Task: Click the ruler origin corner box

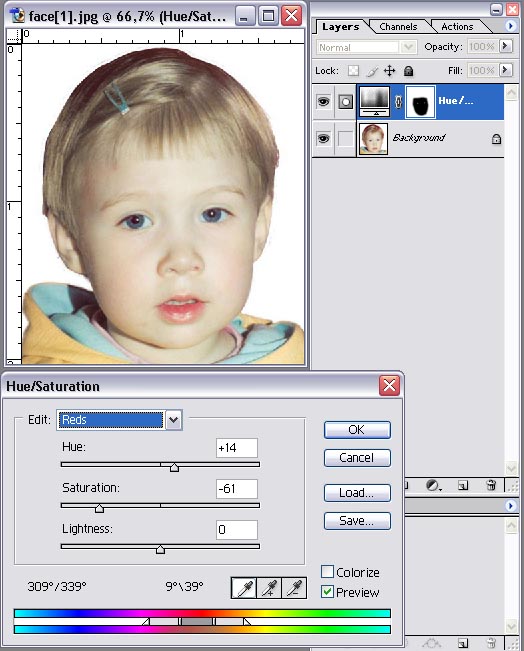Action: point(14,36)
